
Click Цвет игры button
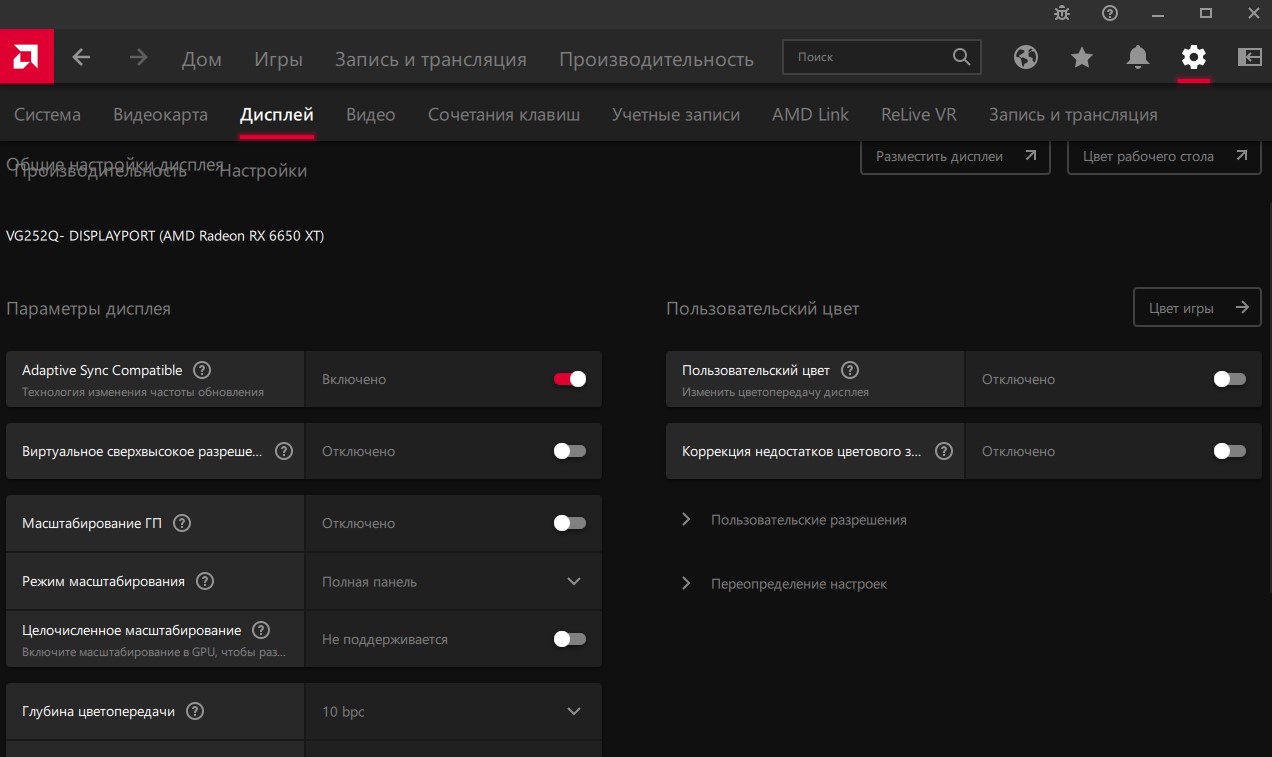(x=1197, y=308)
